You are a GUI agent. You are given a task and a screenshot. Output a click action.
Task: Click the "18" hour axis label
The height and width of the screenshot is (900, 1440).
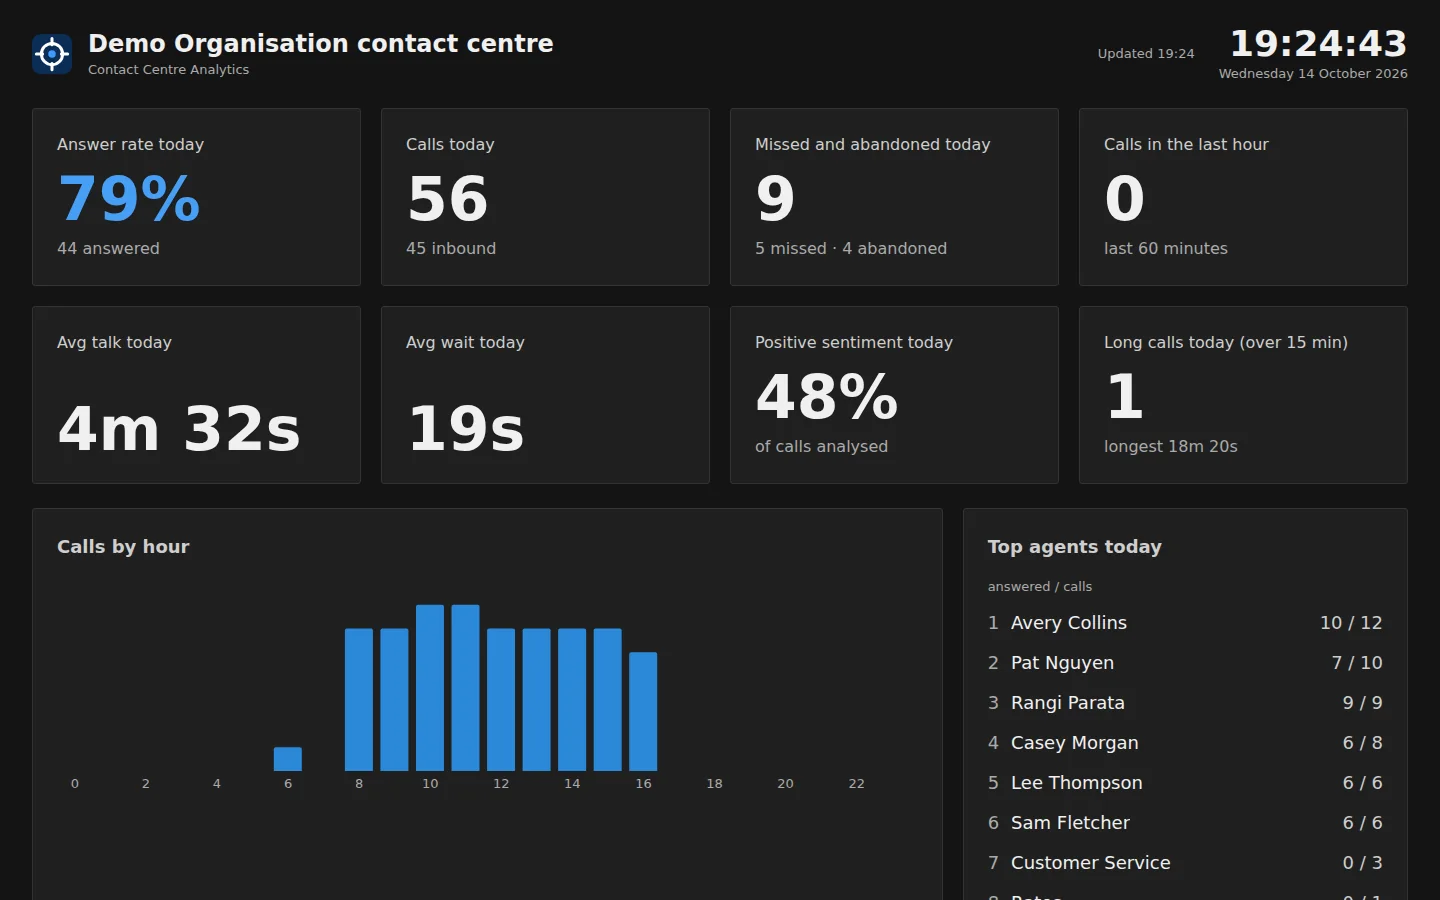[714, 784]
